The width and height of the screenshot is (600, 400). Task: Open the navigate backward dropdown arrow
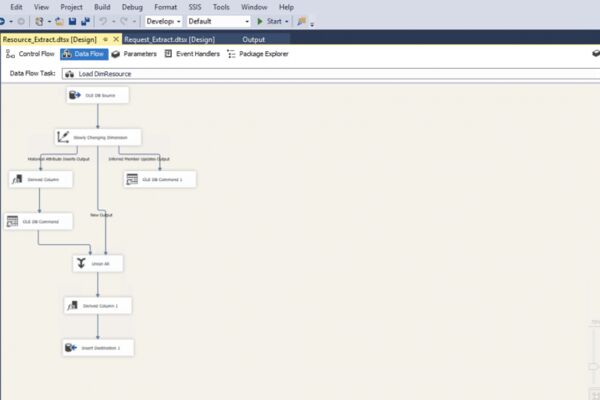point(11,22)
